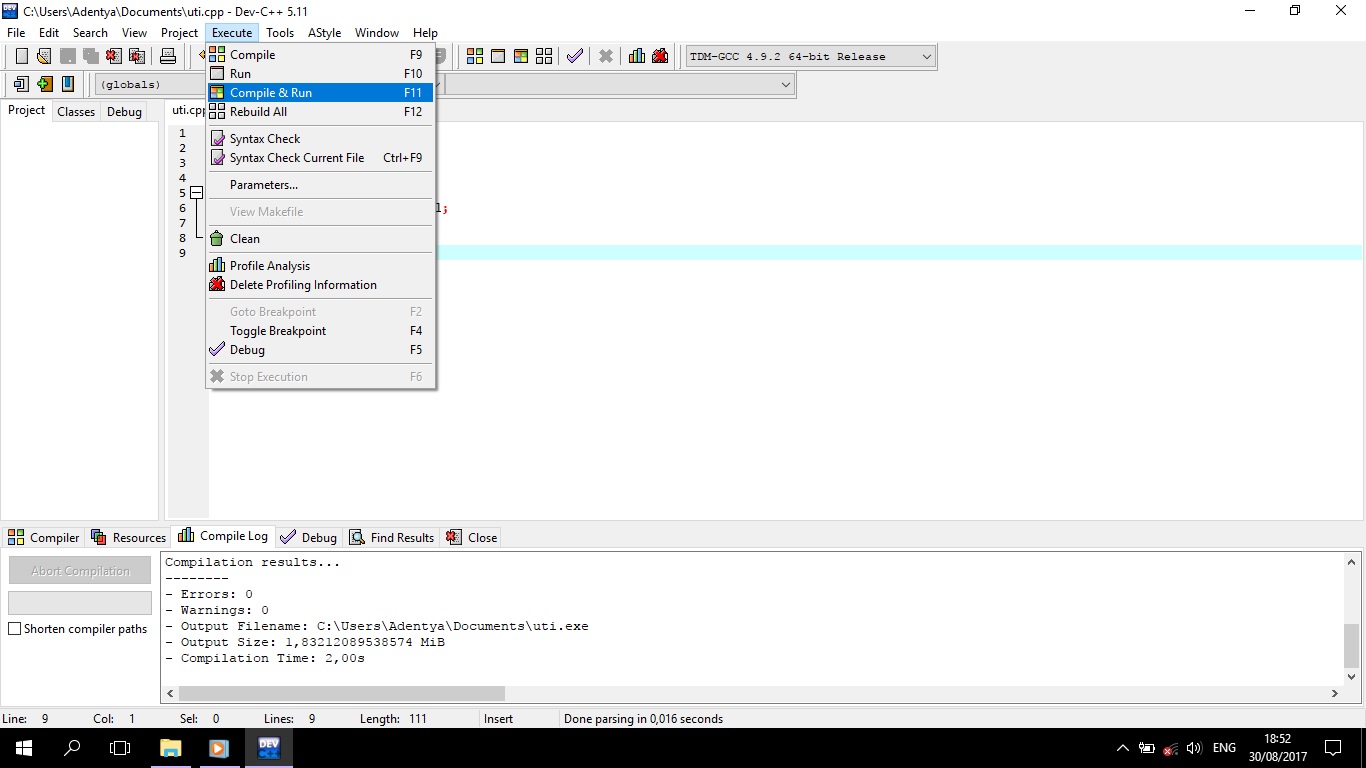Toggle Breakpoint from the Execute menu

278,331
